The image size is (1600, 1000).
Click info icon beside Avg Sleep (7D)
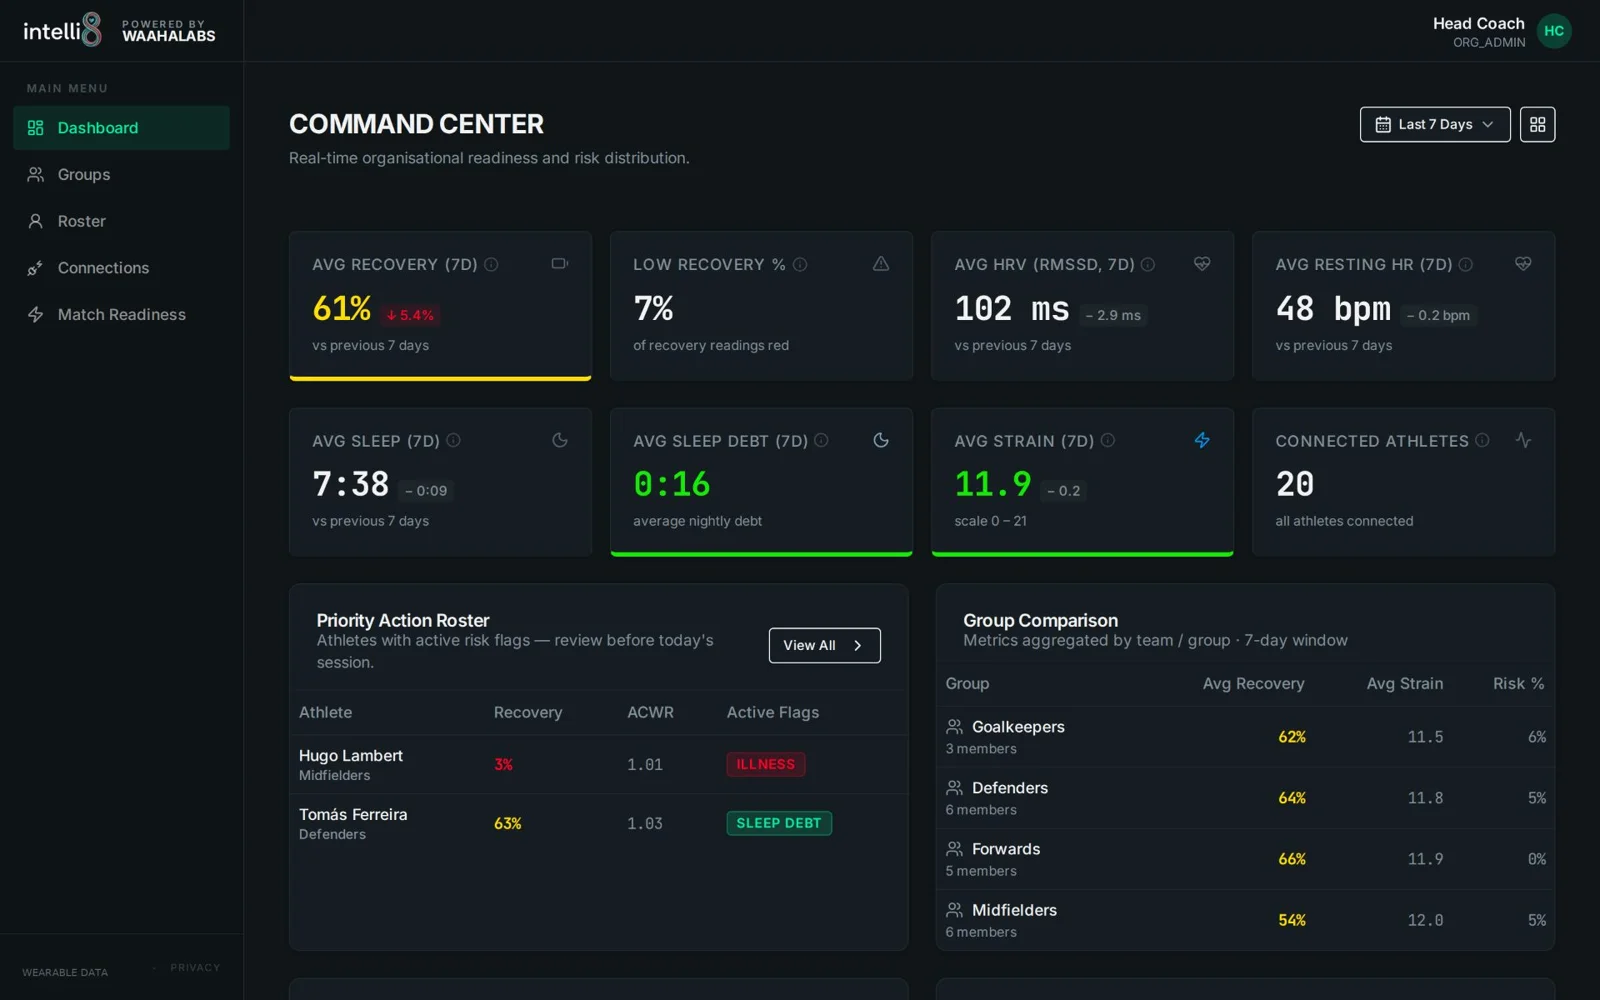click(453, 441)
